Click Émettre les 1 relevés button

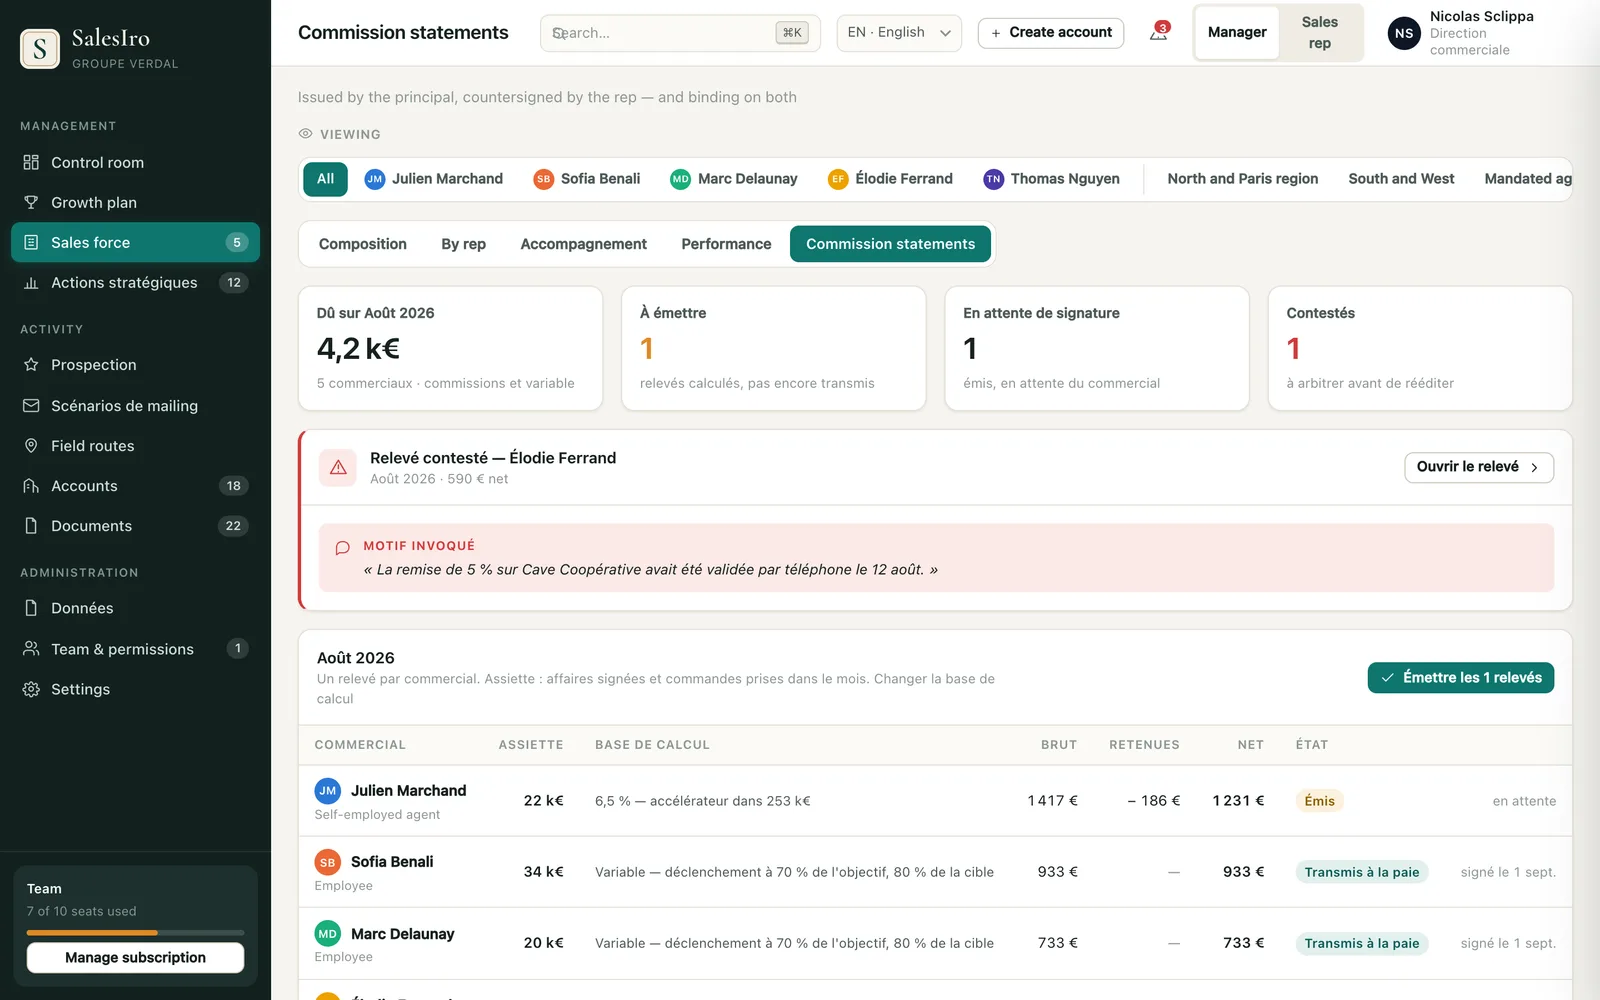(x=1461, y=678)
